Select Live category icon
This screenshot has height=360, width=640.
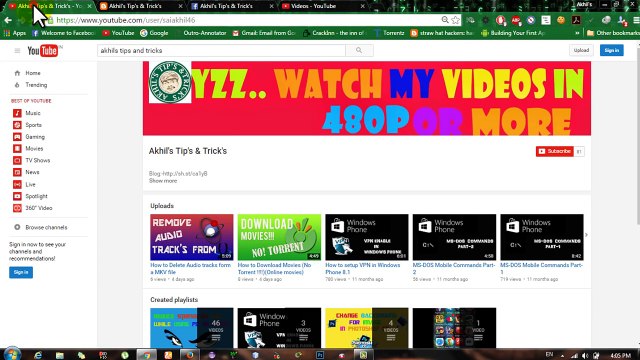(17, 184)
